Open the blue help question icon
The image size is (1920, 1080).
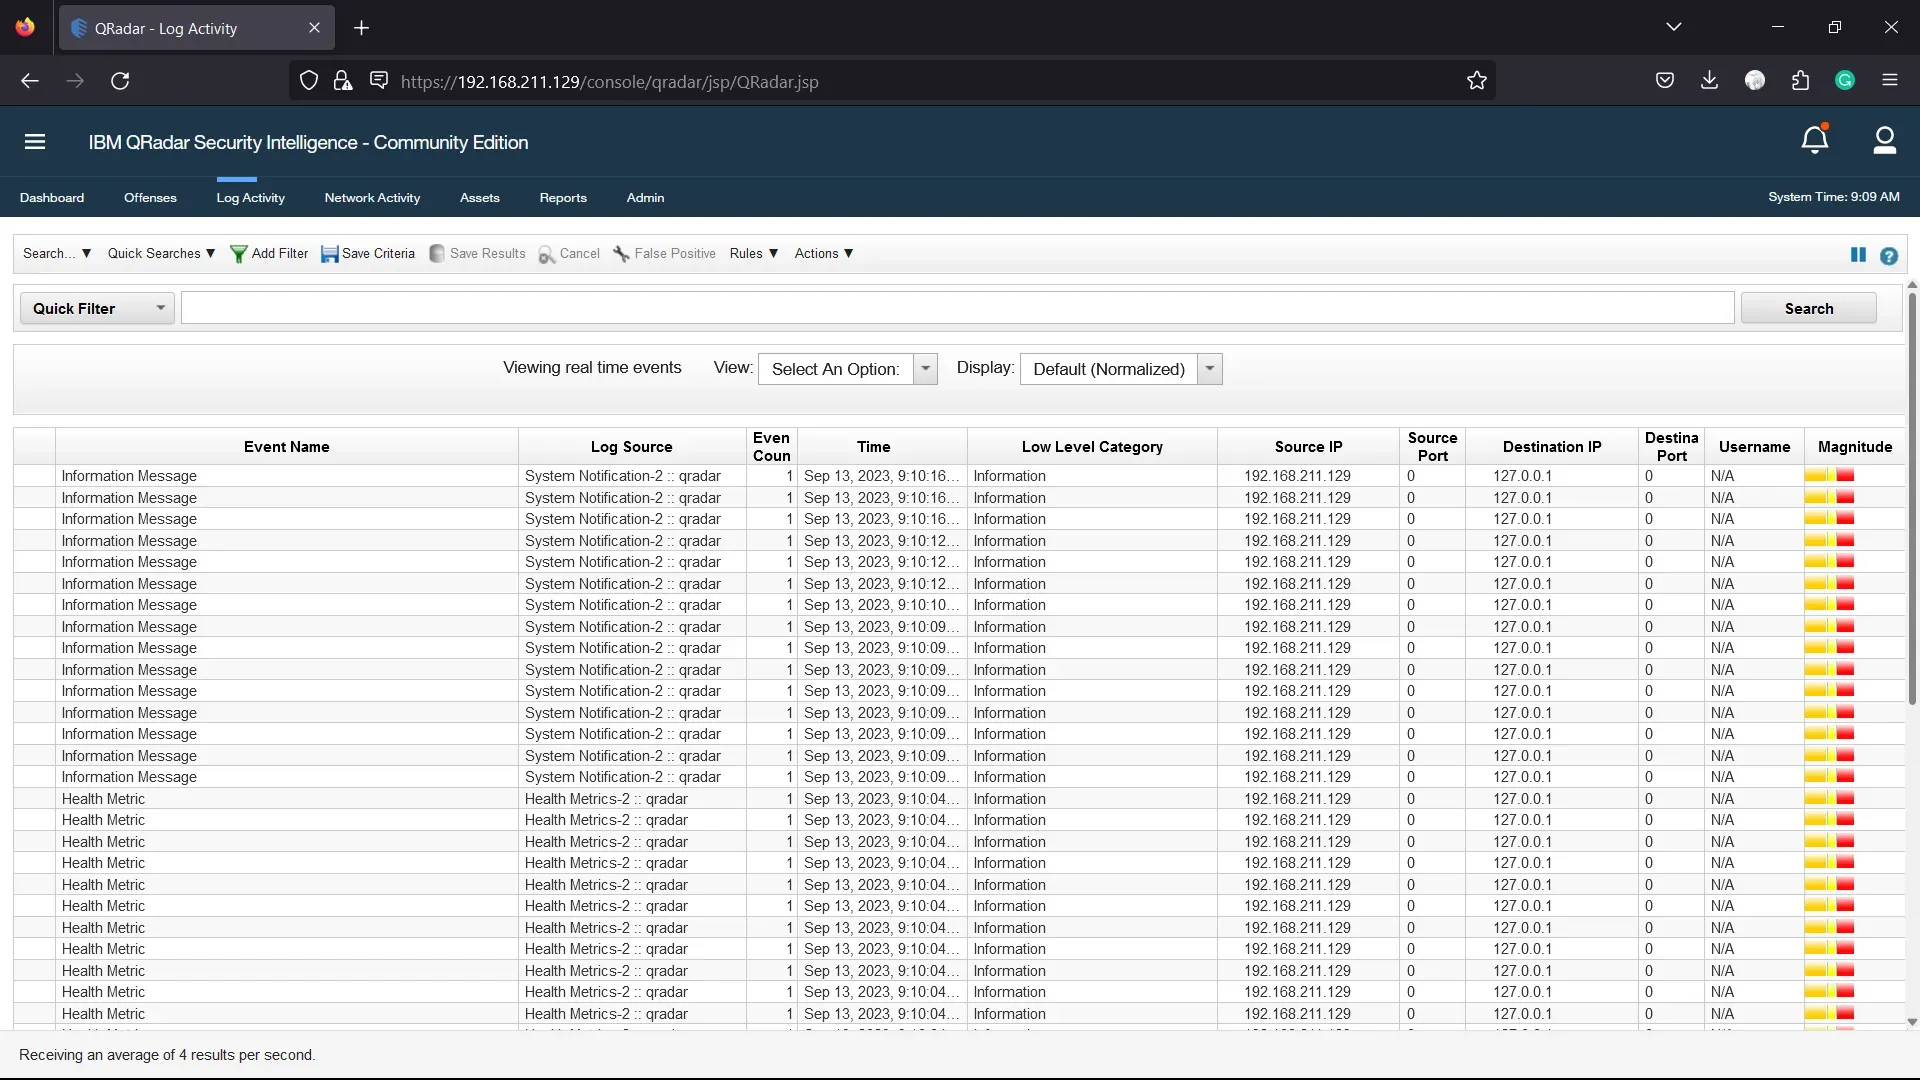tap(1888, 256)
